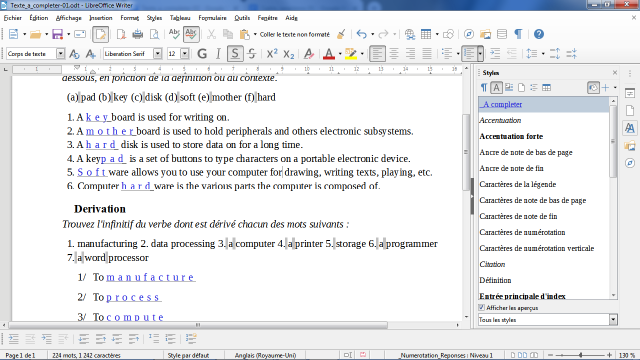Click 'Anglais (Royaume-Uni)' language in status bar
This screenshot has height=360, width=640.
click(265, 355)
